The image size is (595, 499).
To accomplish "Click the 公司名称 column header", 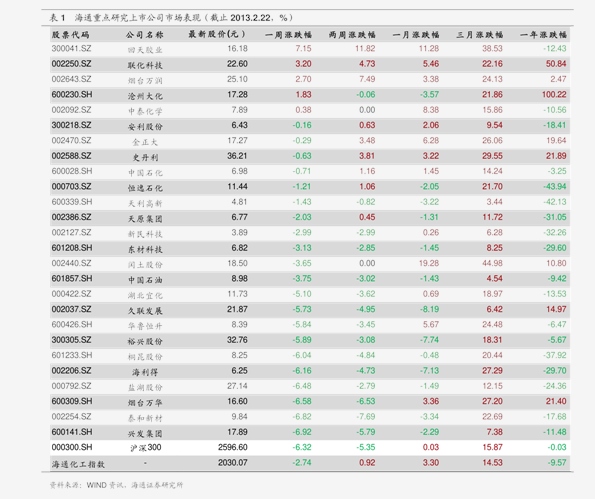I will click(145, 35).
